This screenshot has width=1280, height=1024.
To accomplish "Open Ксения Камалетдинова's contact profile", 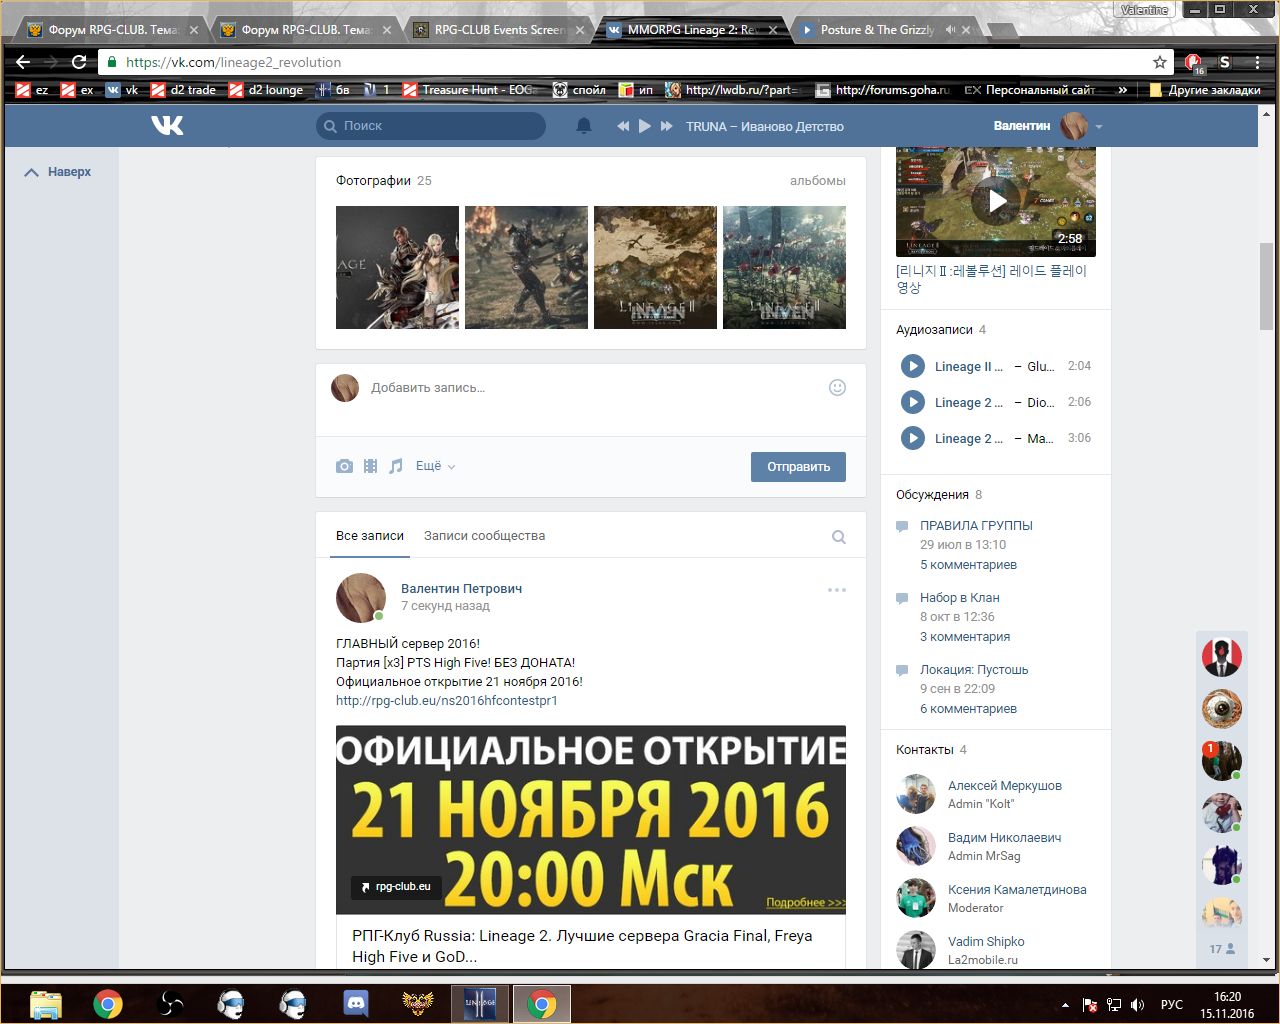I will click(1017, 890).
